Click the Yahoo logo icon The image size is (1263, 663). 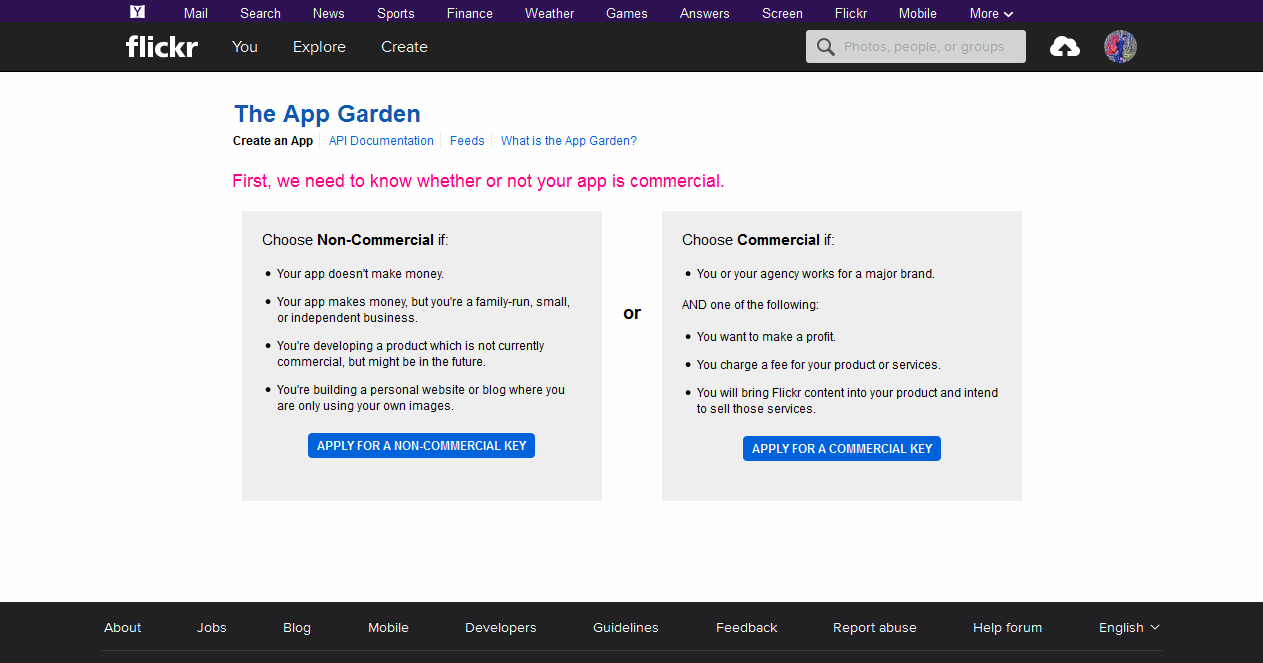click(x=138, y=12)
